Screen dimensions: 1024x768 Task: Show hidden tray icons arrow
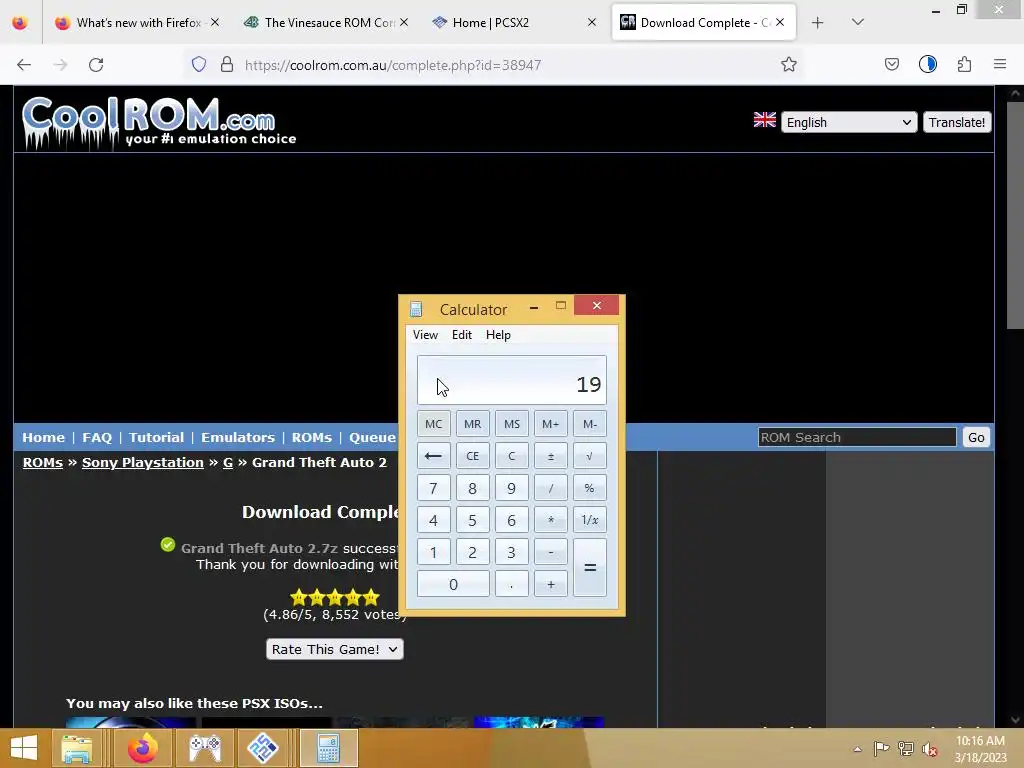pos(857,749)
